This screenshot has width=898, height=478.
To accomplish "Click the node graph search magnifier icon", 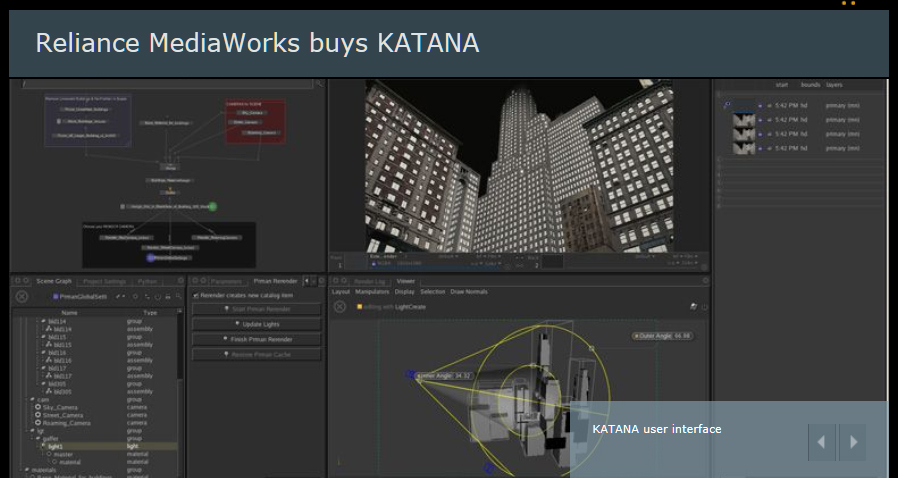I will (320, 84).
